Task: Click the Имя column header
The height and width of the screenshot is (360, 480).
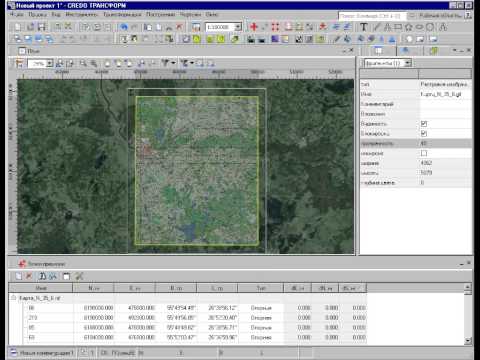Action: click(41, 288)
